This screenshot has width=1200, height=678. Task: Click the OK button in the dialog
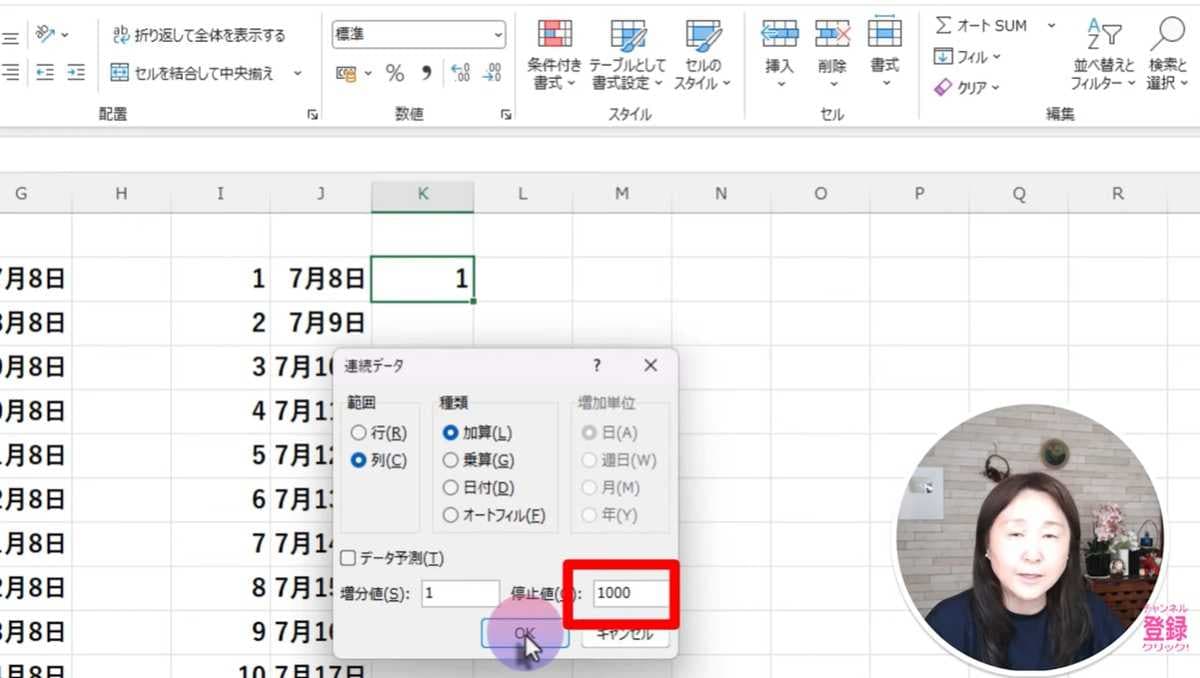coord(525,632)
